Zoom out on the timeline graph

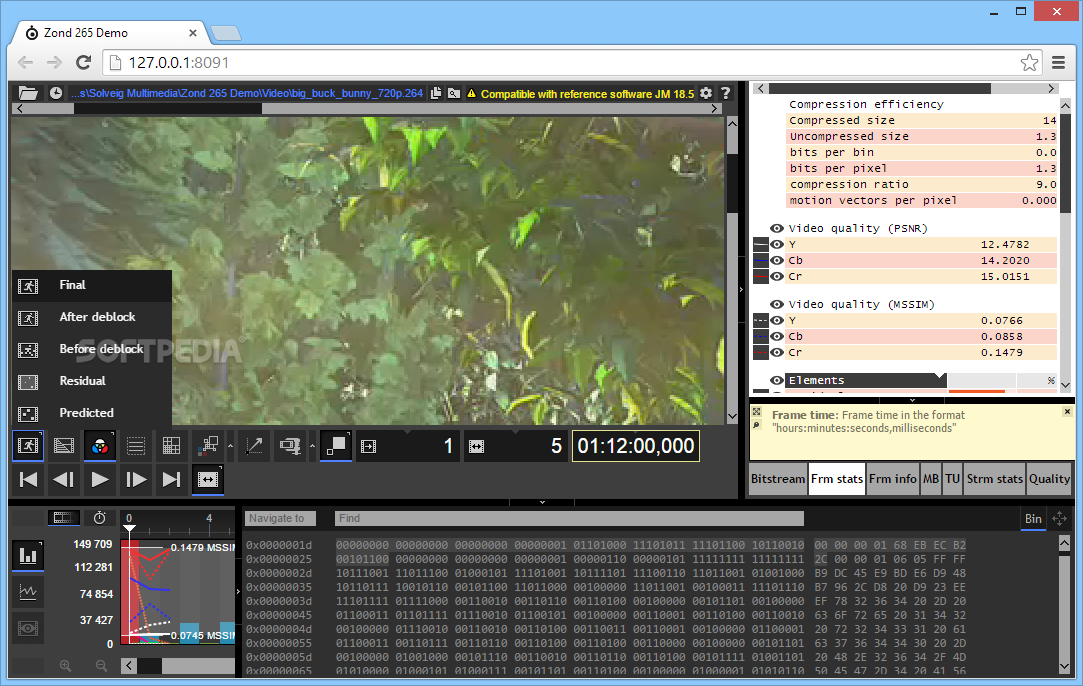(x=102, y=666)
